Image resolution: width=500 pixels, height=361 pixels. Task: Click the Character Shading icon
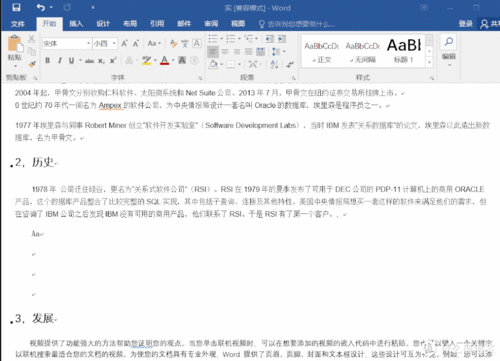(x=182, y=60)
